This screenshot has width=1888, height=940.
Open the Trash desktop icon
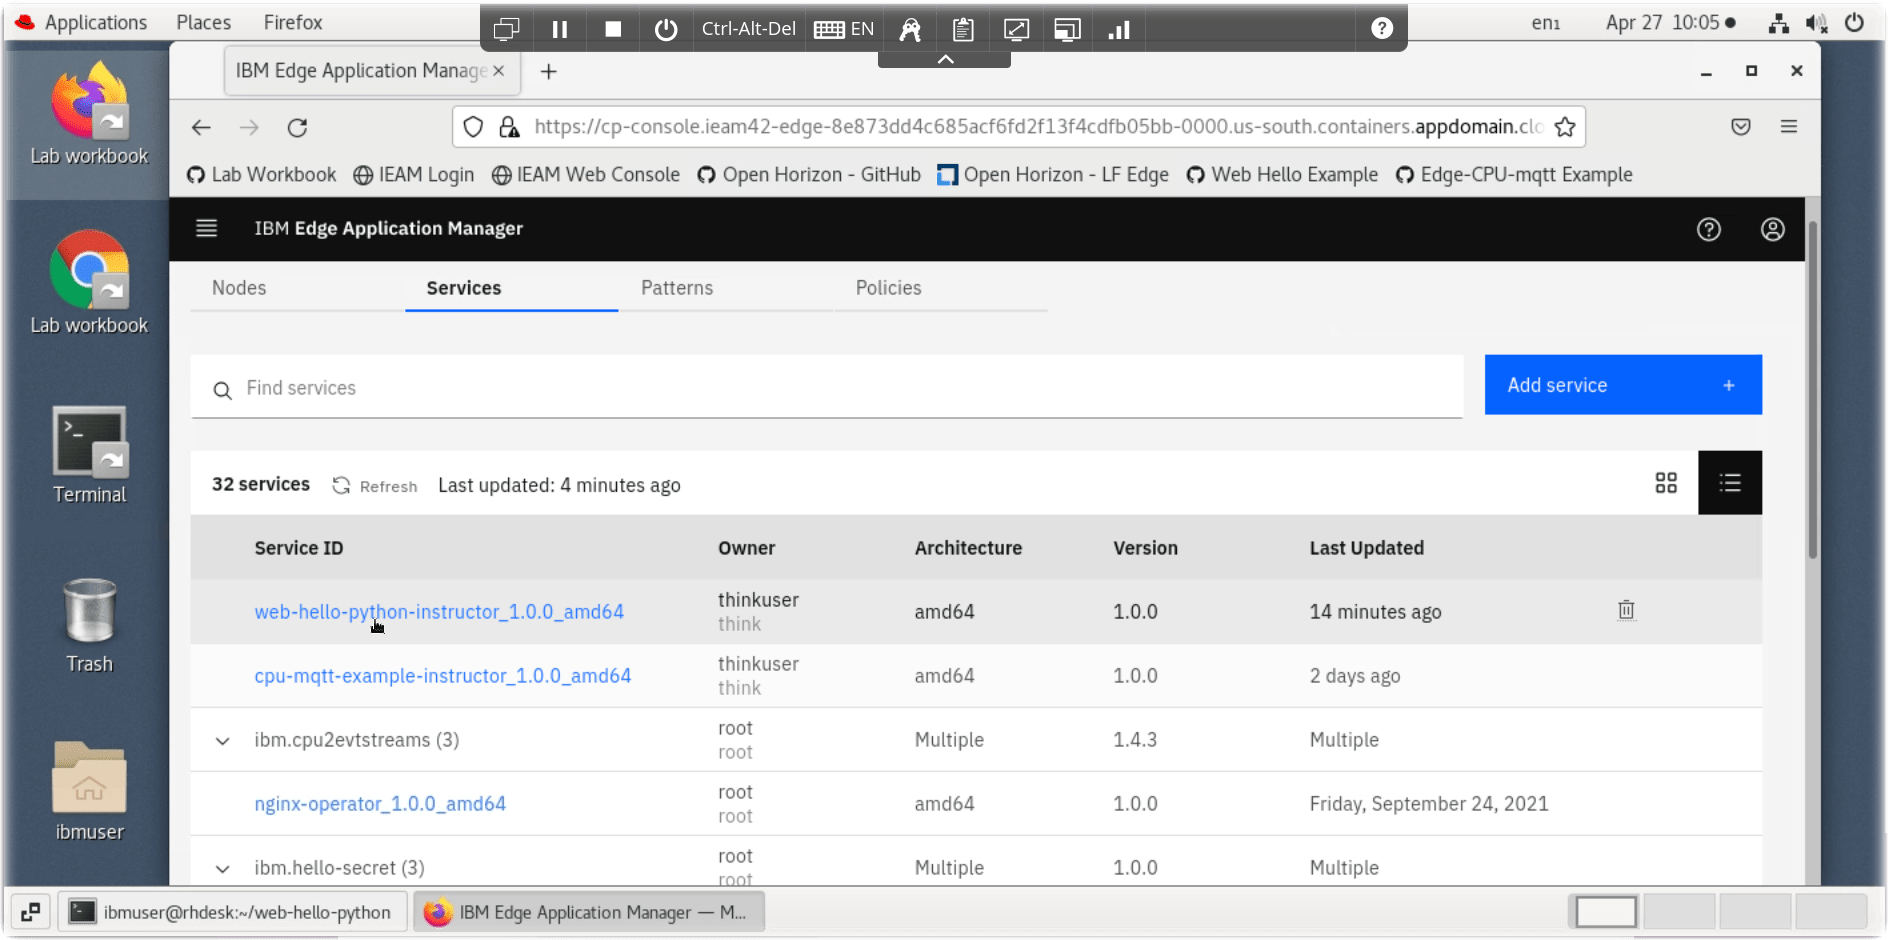(x=90, y=625)
